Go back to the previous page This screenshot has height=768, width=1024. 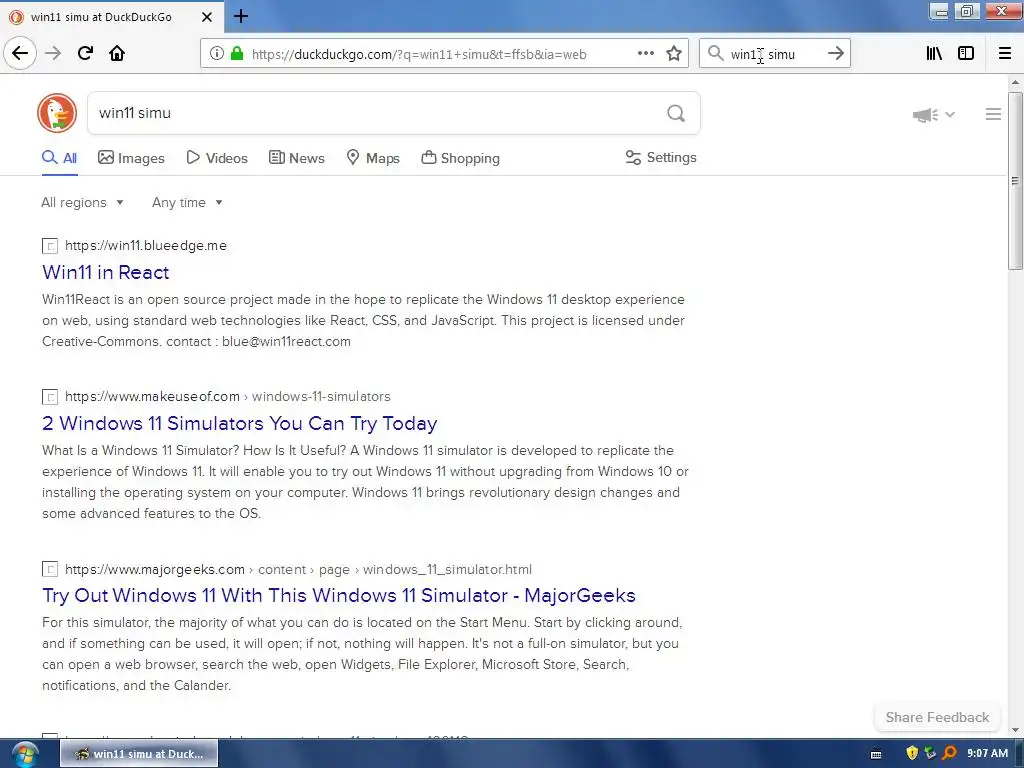tap(20, 53)
